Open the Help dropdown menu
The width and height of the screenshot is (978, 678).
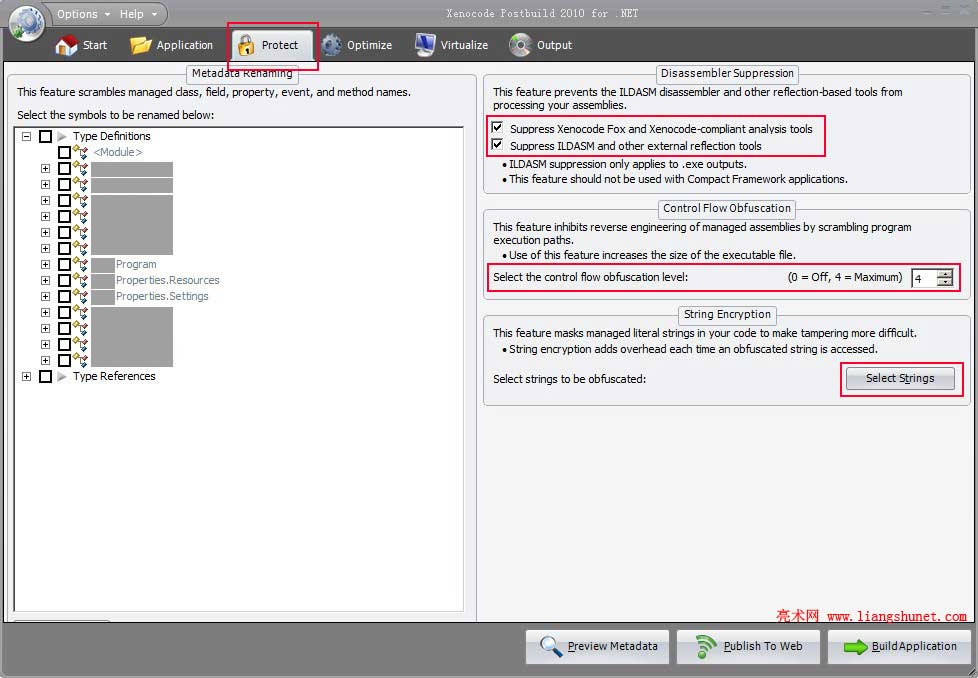138,14
